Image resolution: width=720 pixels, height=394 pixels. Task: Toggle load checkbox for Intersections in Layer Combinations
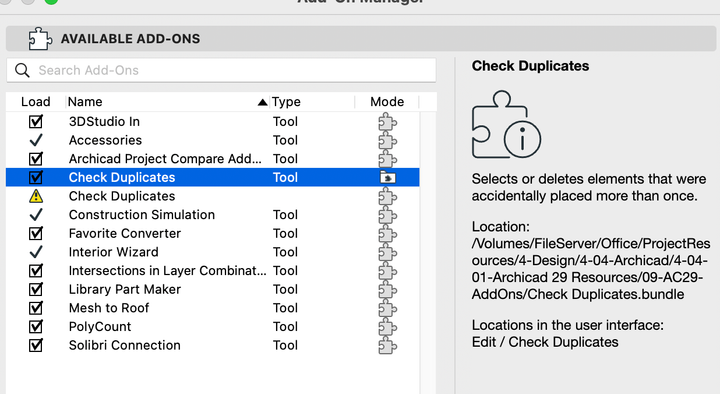[36, 270]
